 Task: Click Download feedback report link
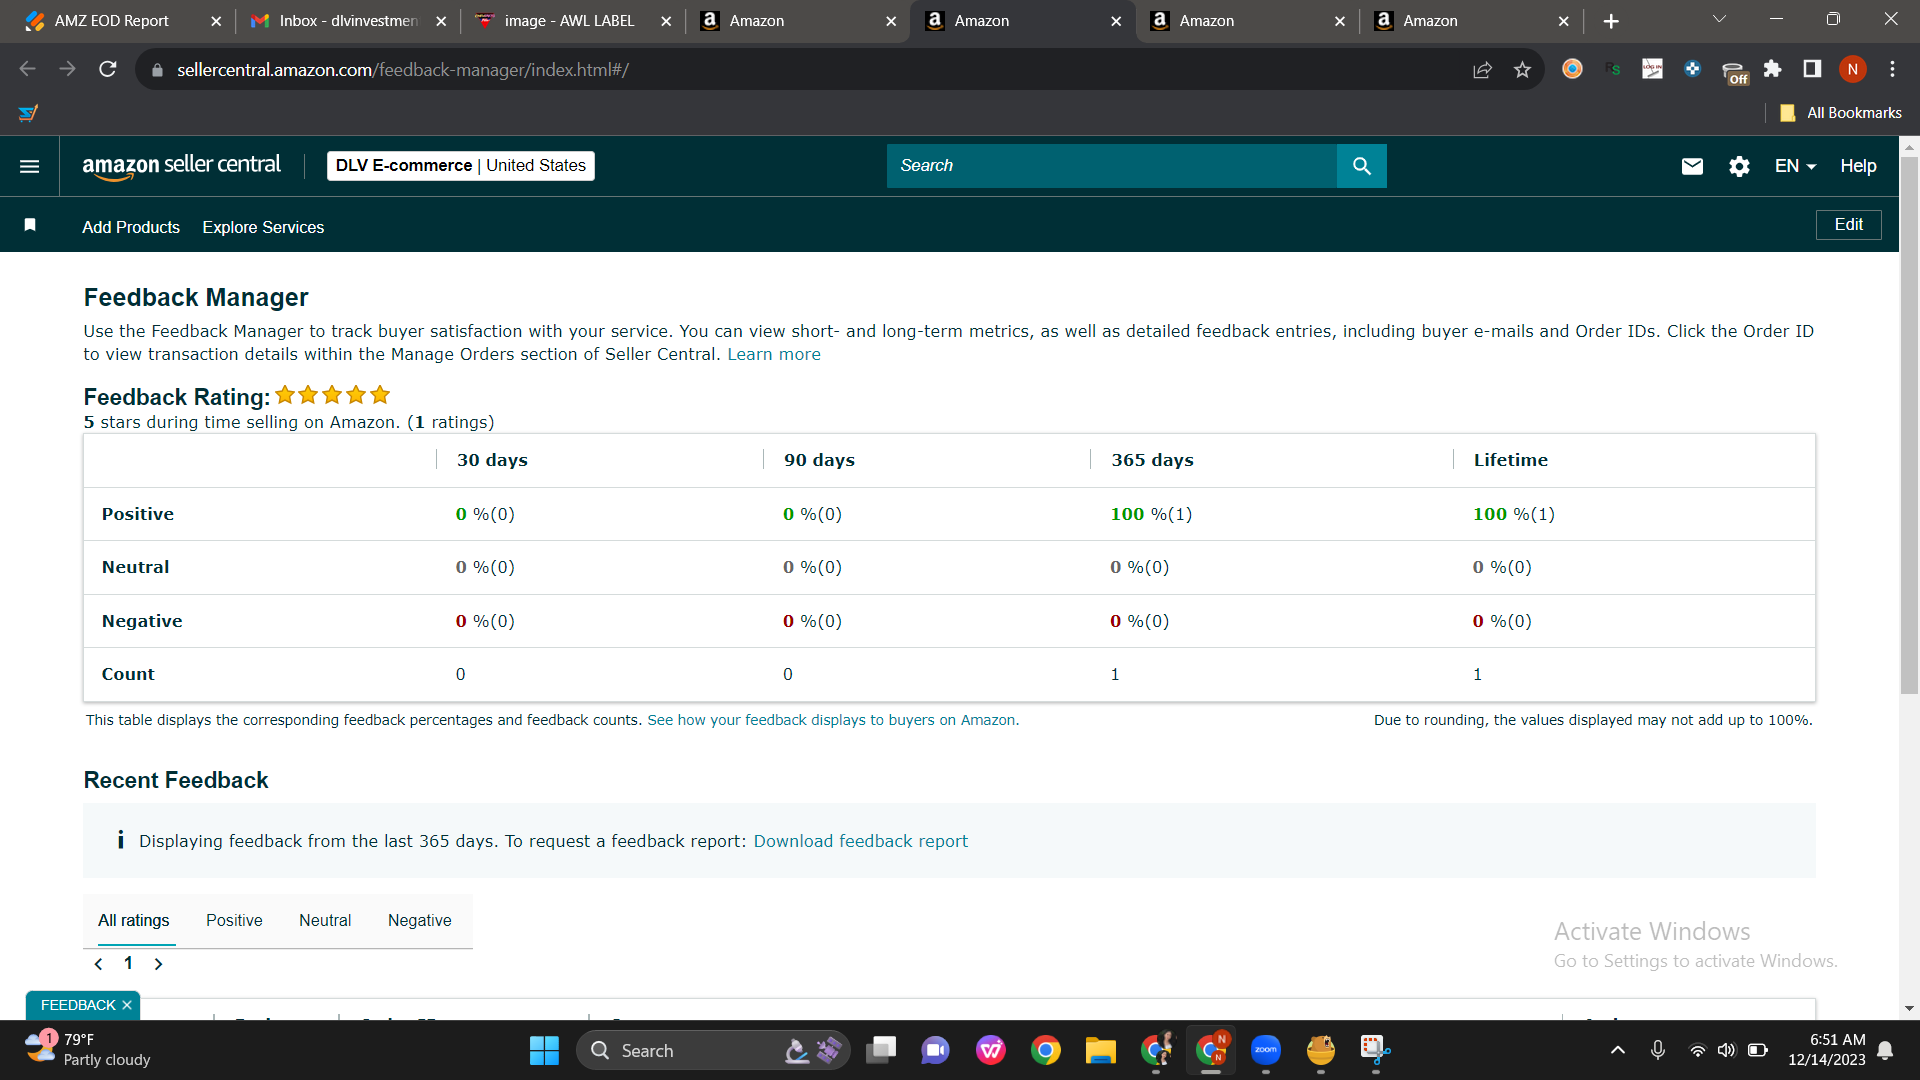tap(861, 841)
